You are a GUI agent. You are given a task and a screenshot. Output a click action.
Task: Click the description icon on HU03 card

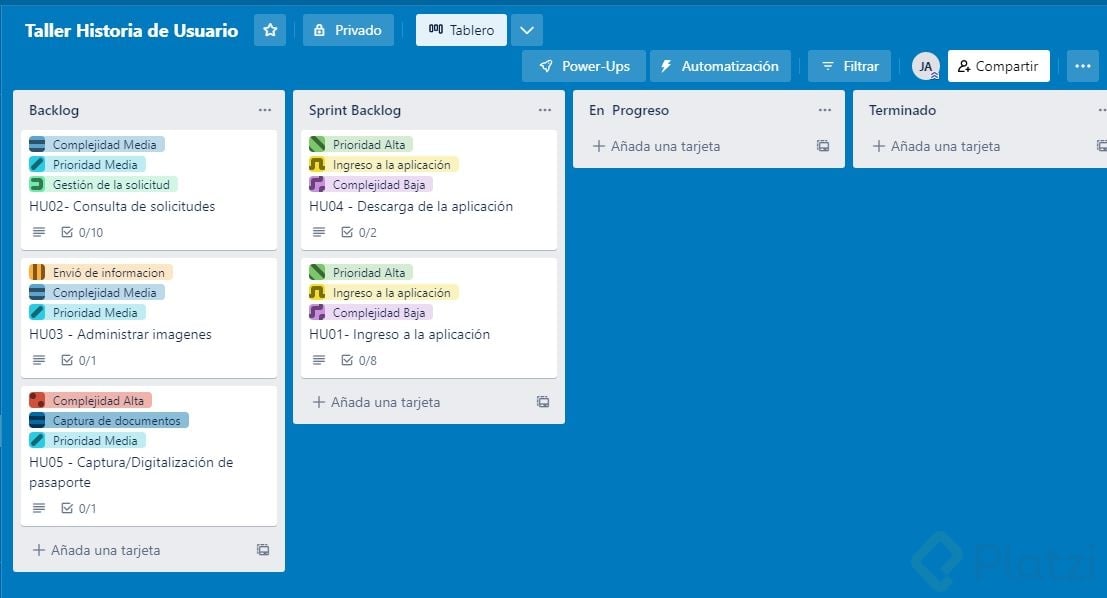pos(38,359)
